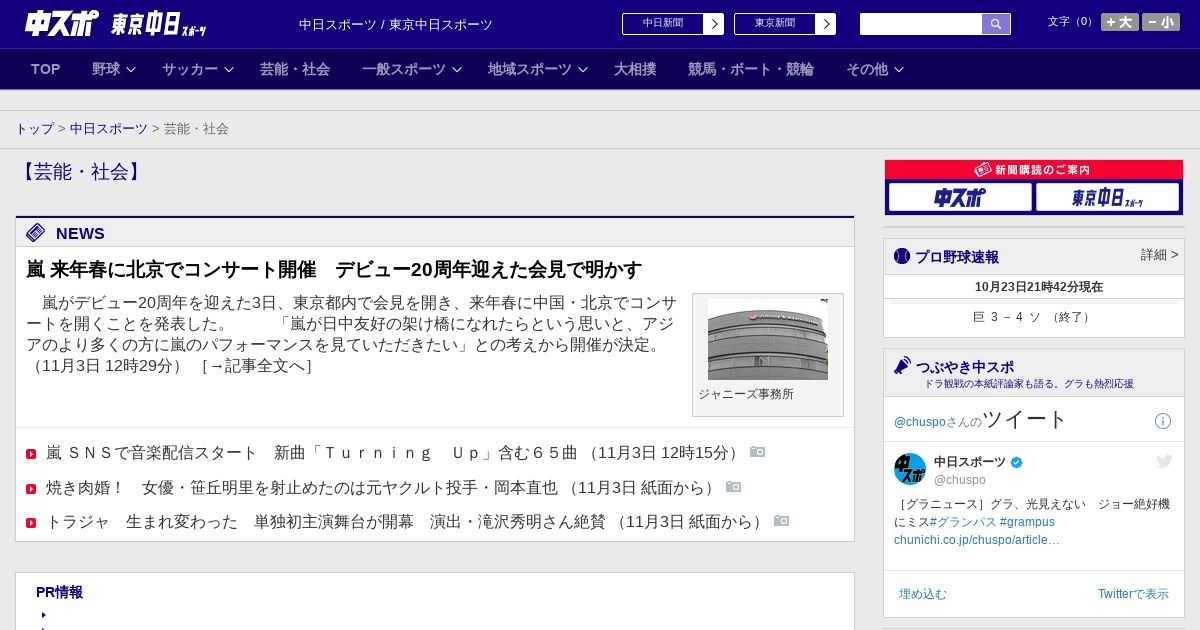Screen dimensions: 1200x630
Task: Click 中スポ subscription banner button
Action: point(960,197)
